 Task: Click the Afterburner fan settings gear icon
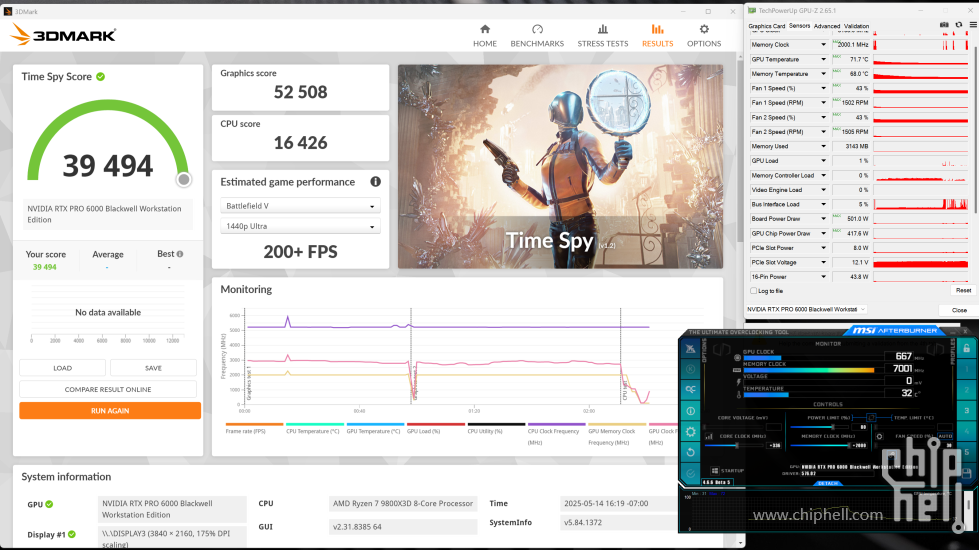tap(879, 436)
